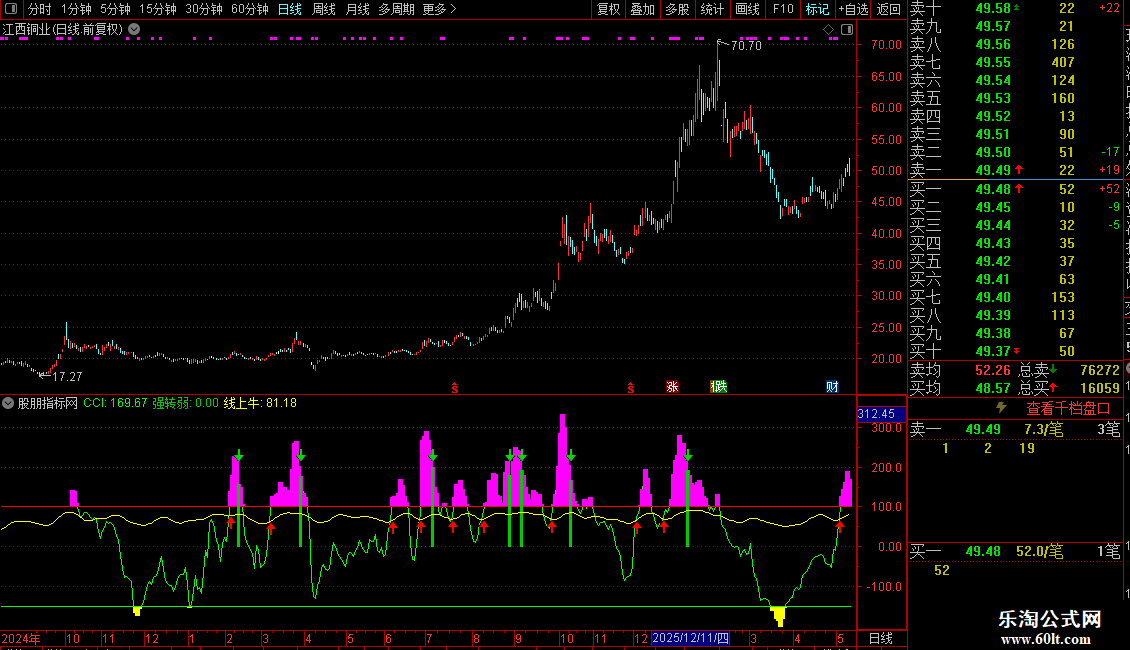1130x650 pixels.
Task: Click the 17.27 low price label
Action: pos(67,376)
